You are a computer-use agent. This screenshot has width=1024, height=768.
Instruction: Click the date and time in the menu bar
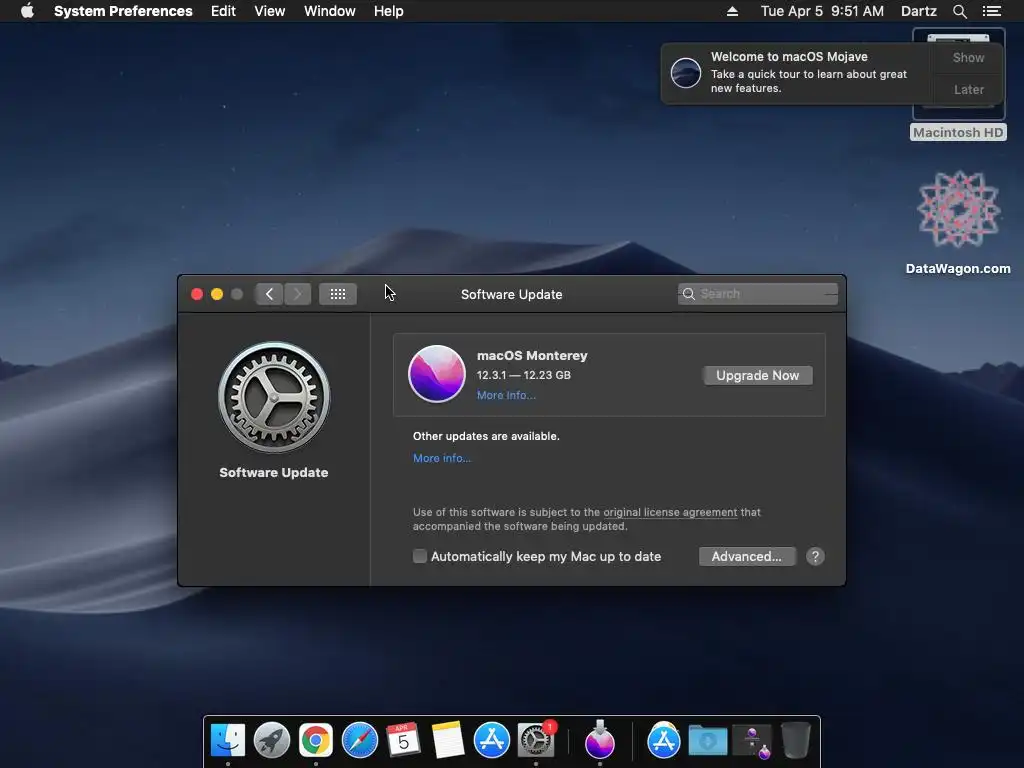point(822,11)
